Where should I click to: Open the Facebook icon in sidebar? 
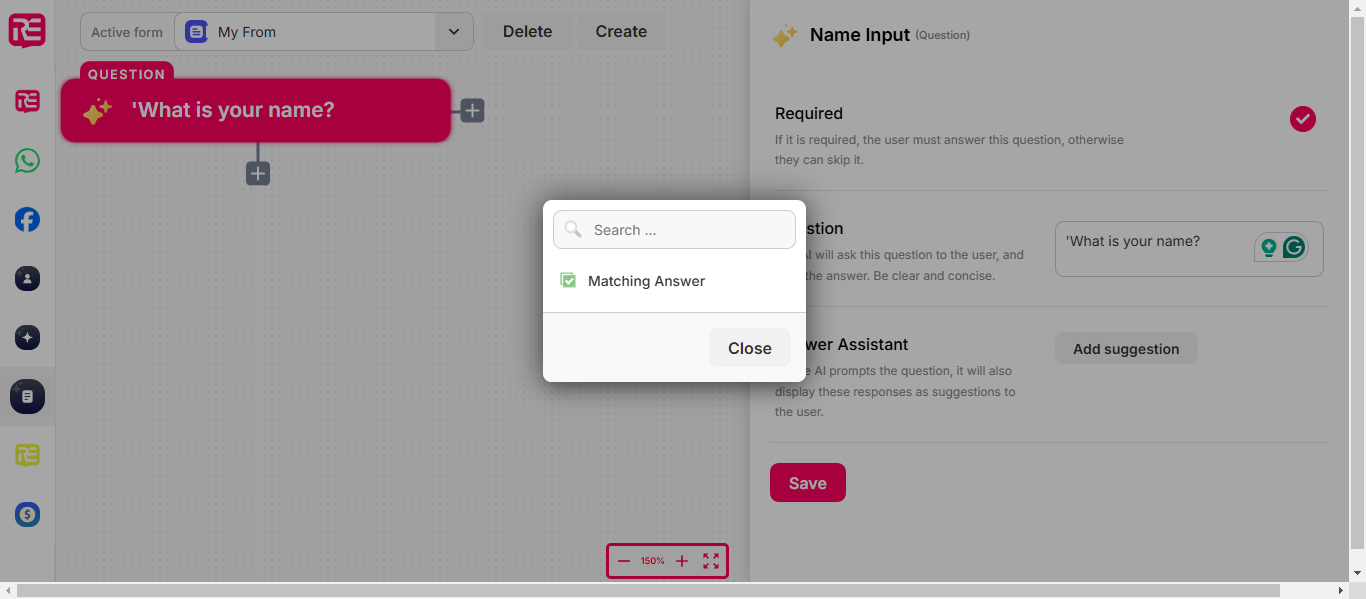[27, 220]
